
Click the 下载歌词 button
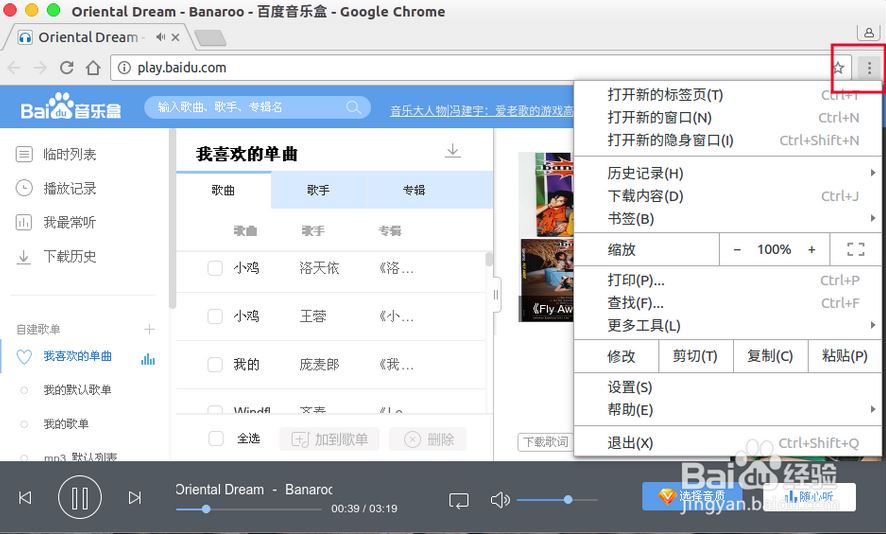point(545,442)
